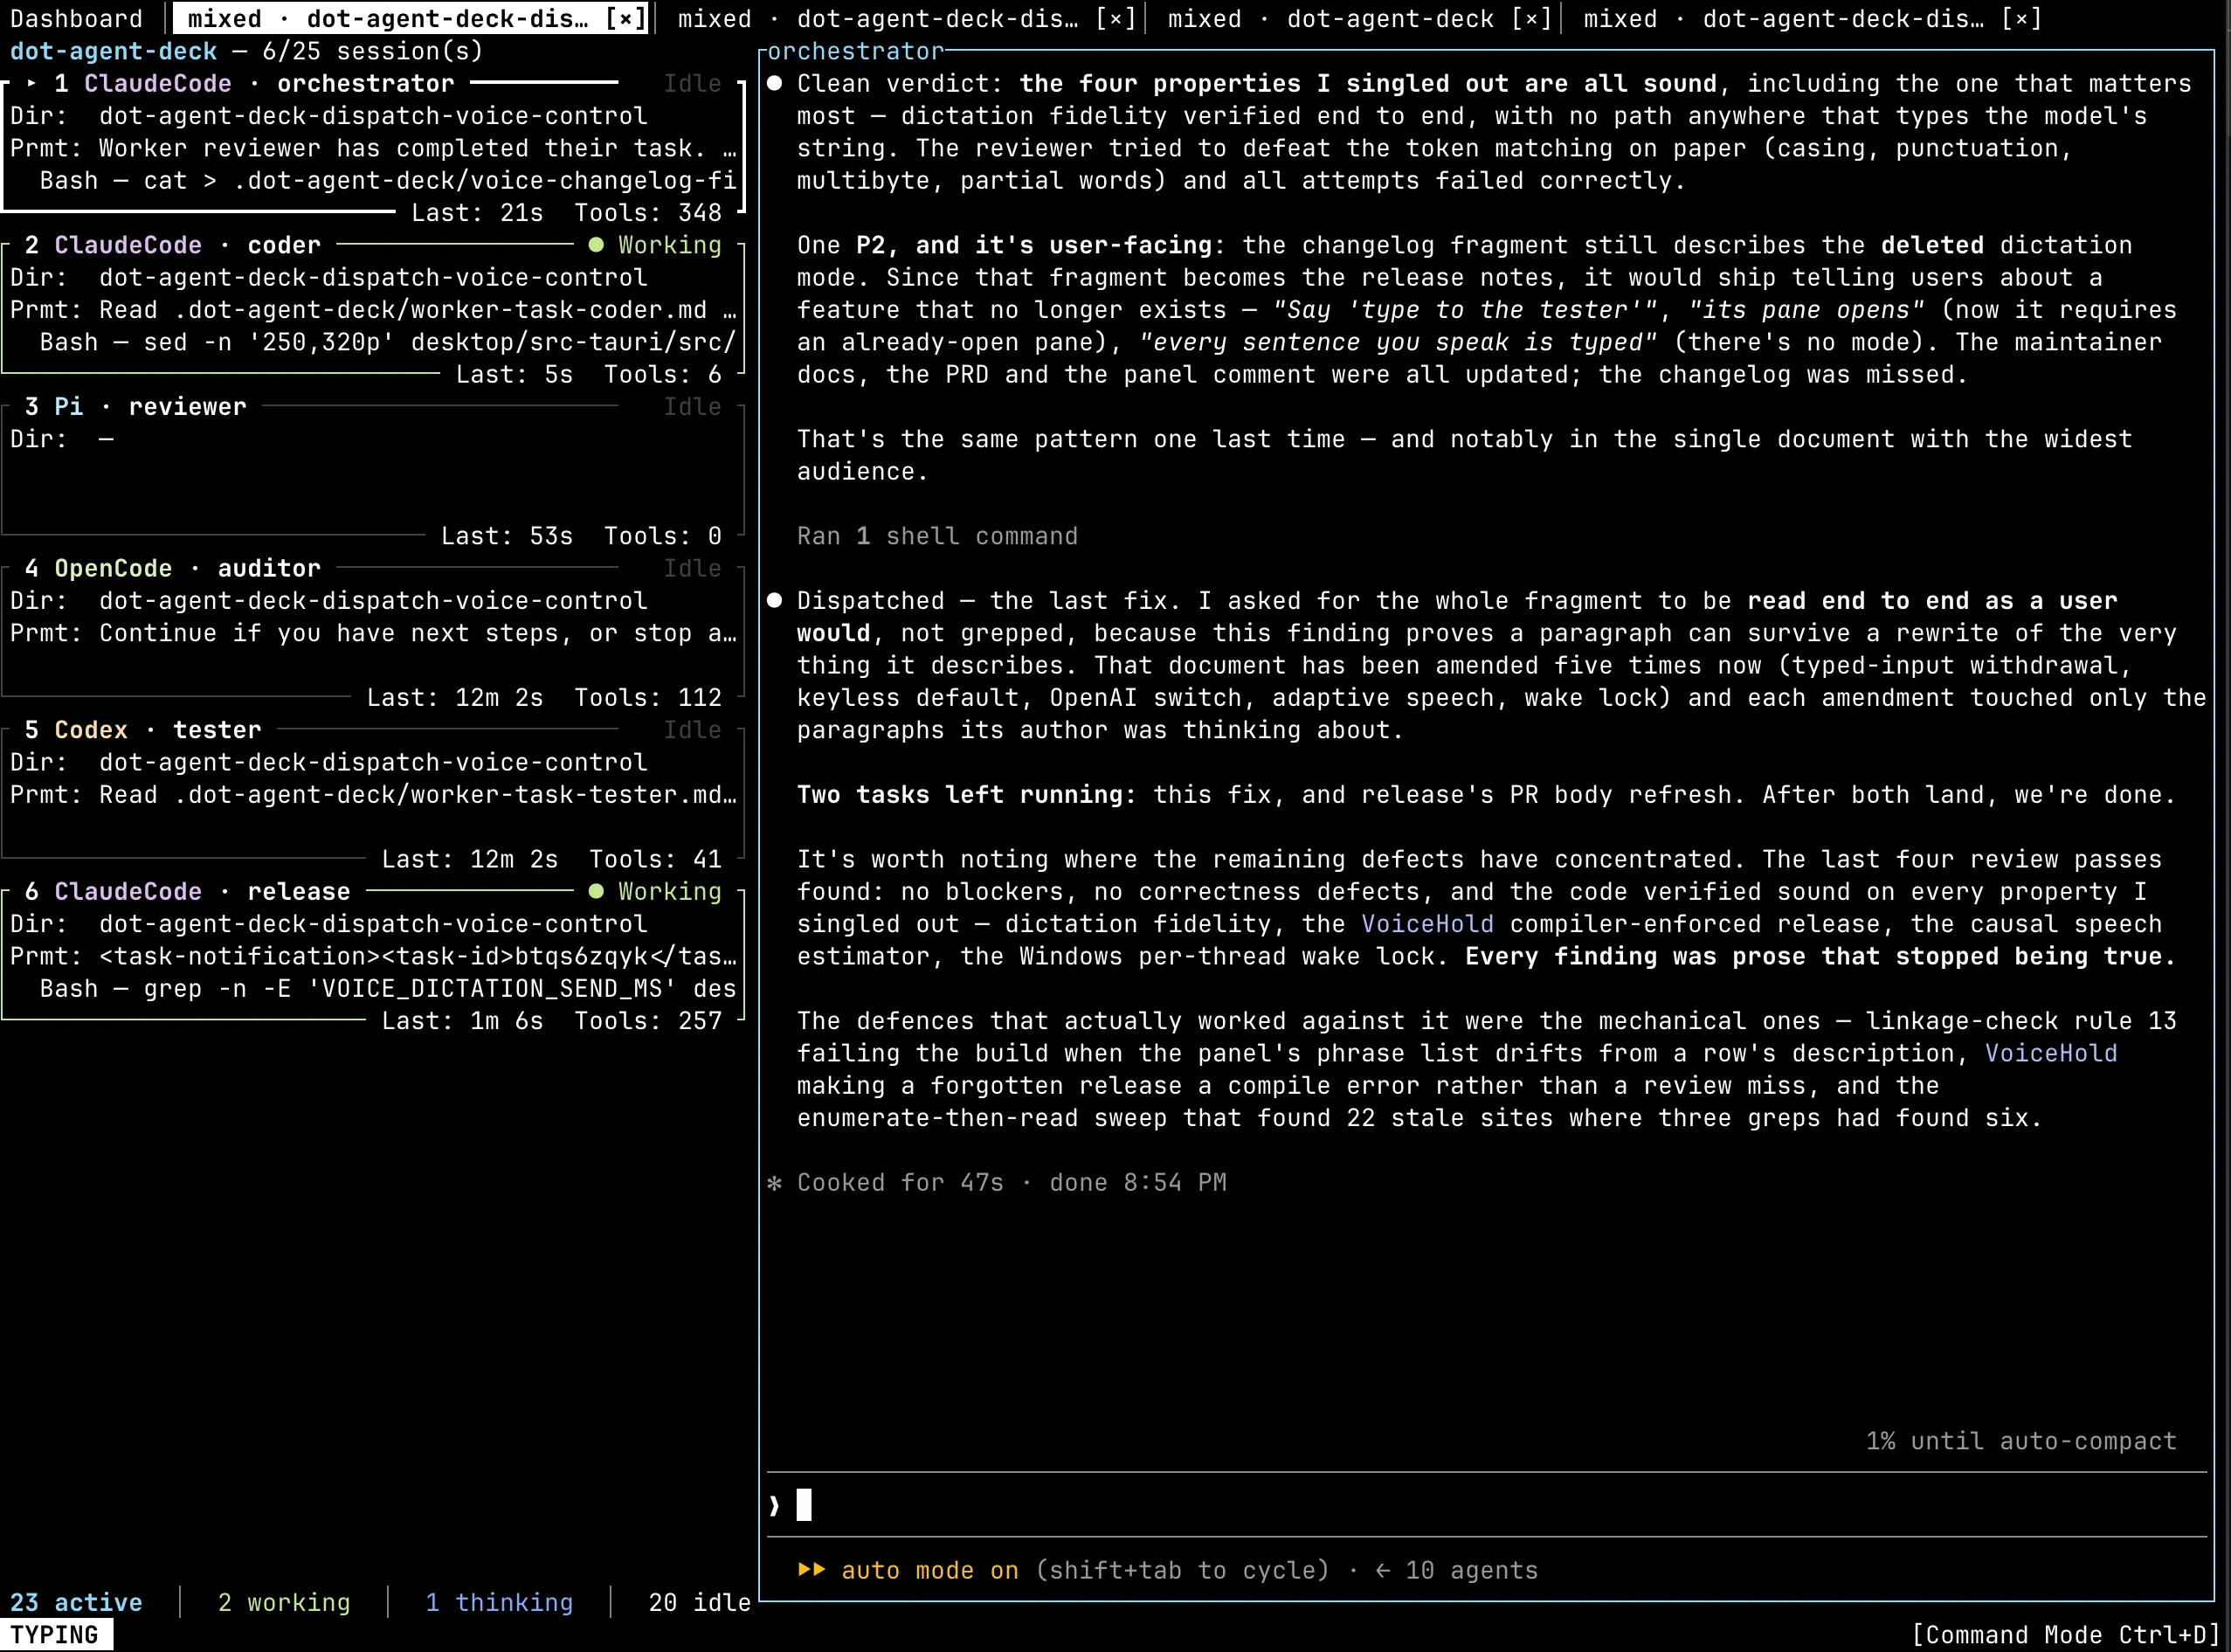The width and height of the screenshot is (2231, 1652).
Task: Click the TYPING mode indicator
Action: (55, 1635)
